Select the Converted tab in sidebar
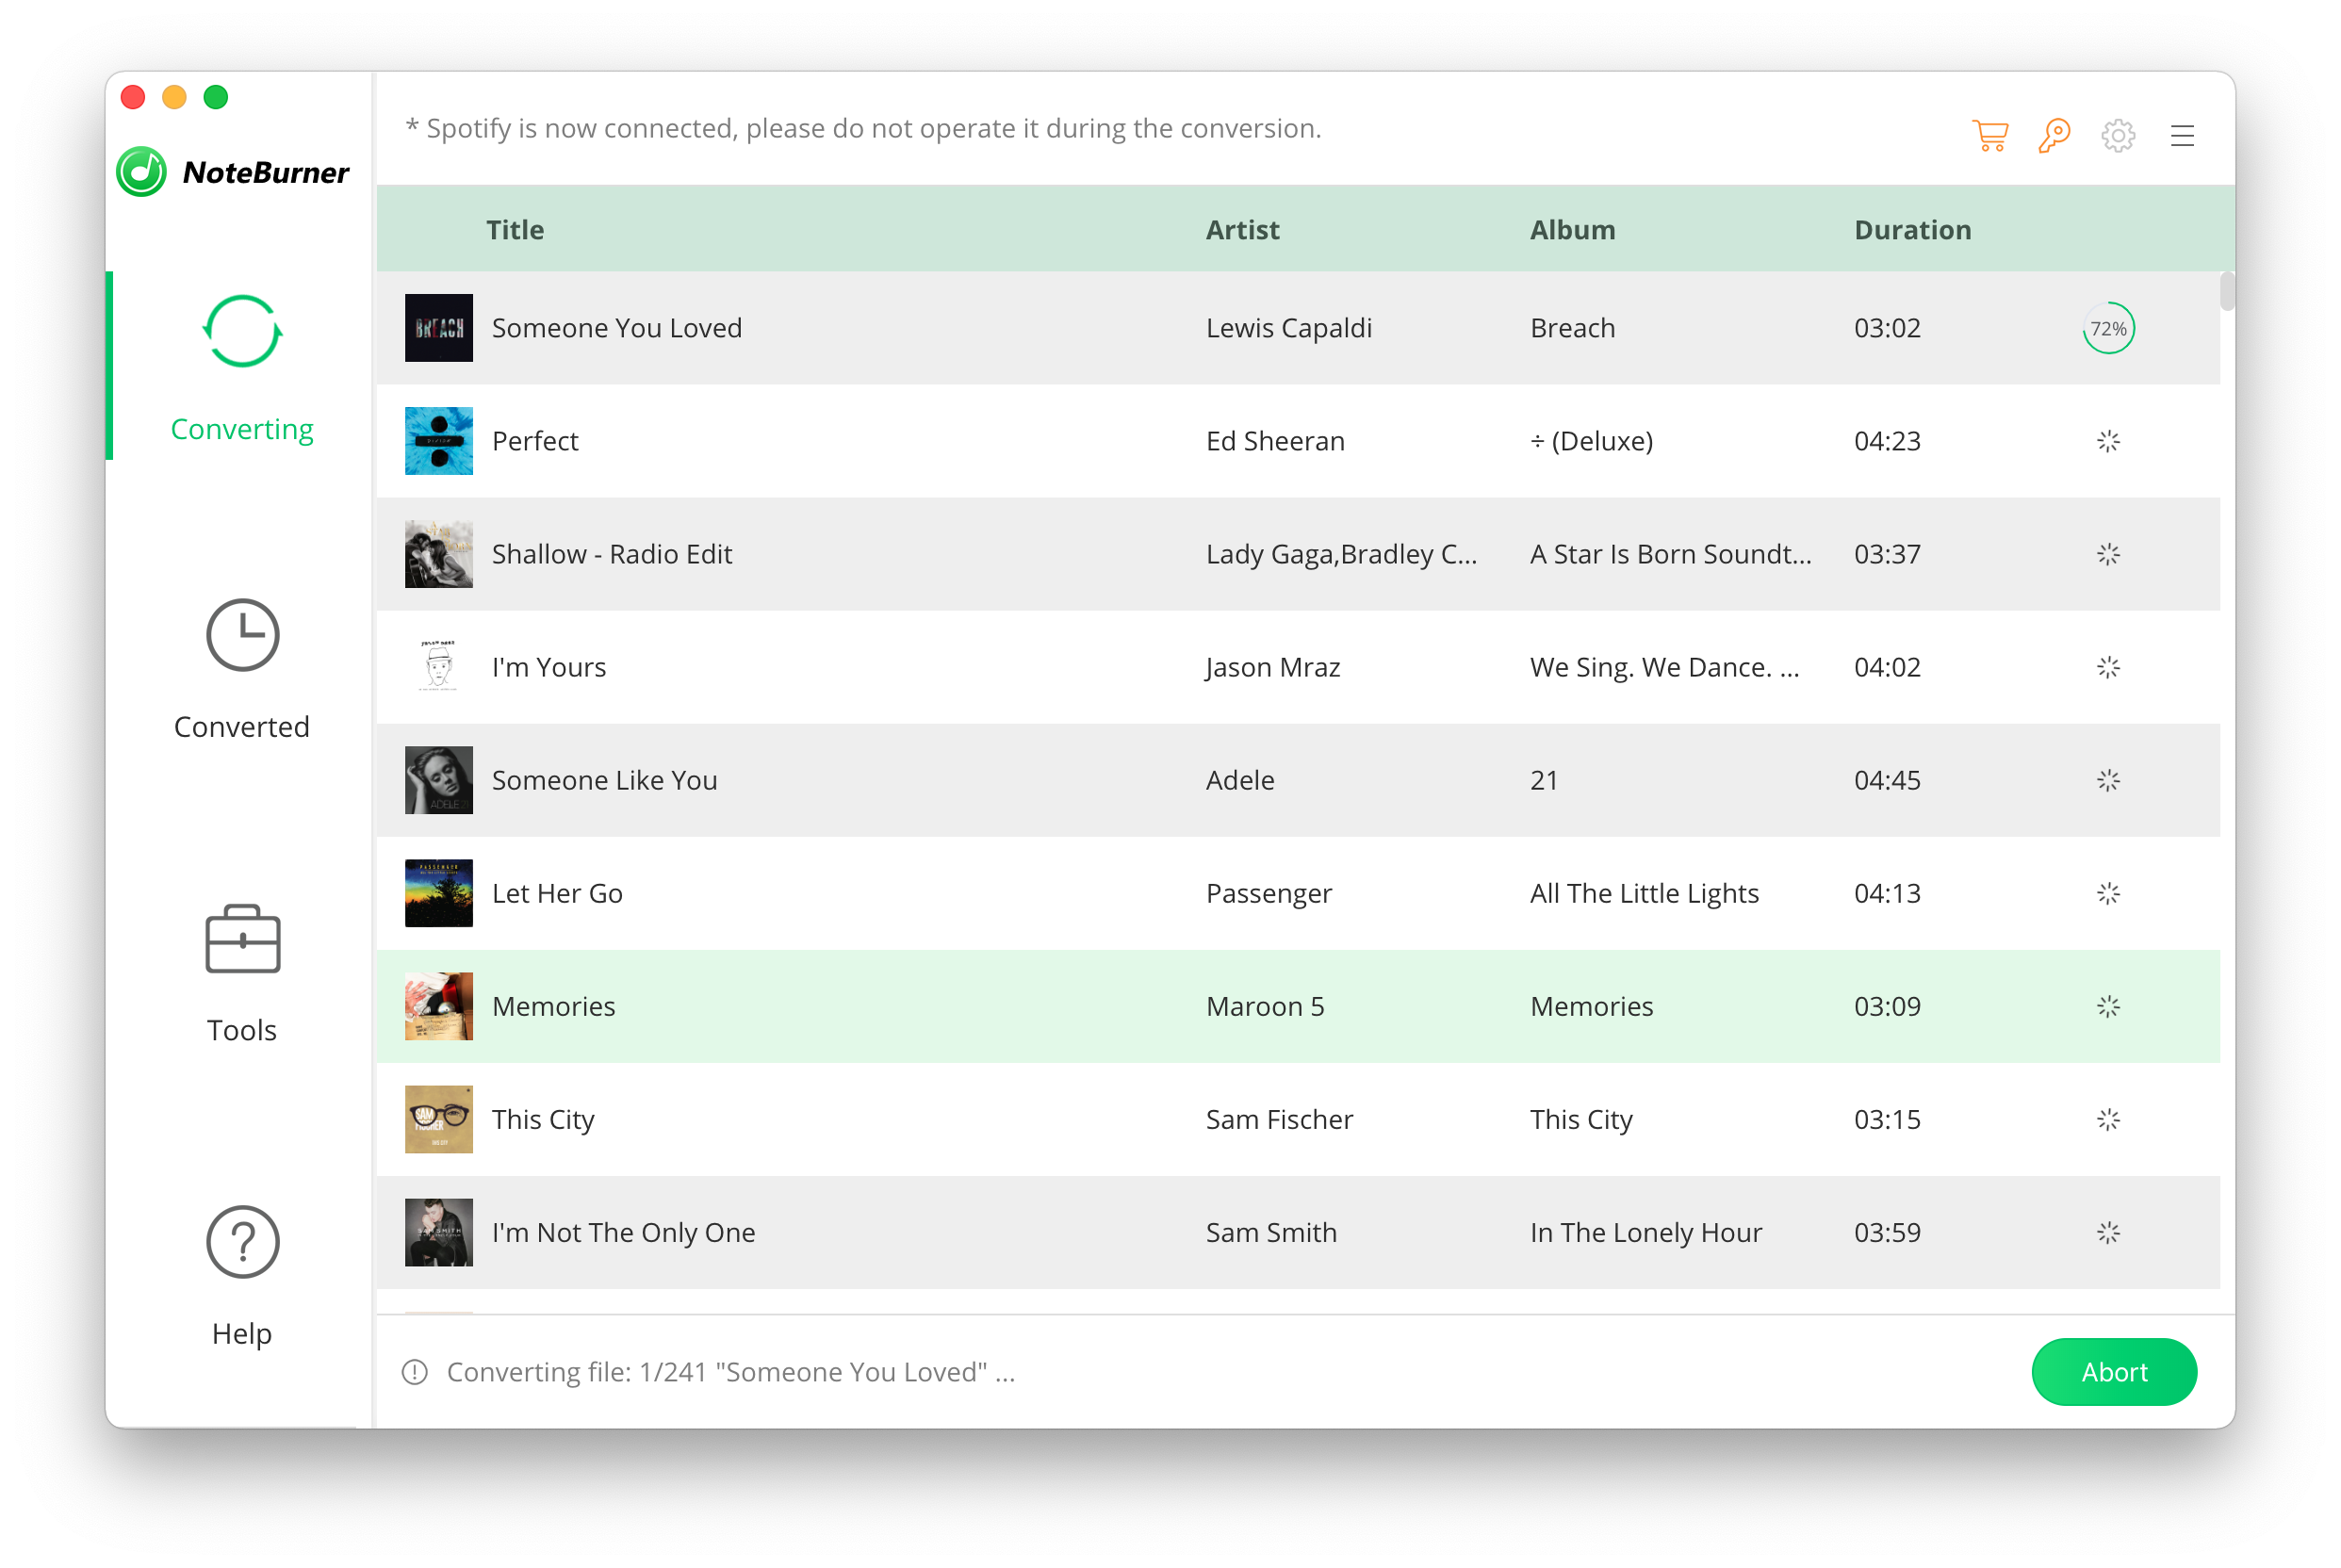Image resolution: width=2341 pixels, height=1568 pixels. (239, 668)
